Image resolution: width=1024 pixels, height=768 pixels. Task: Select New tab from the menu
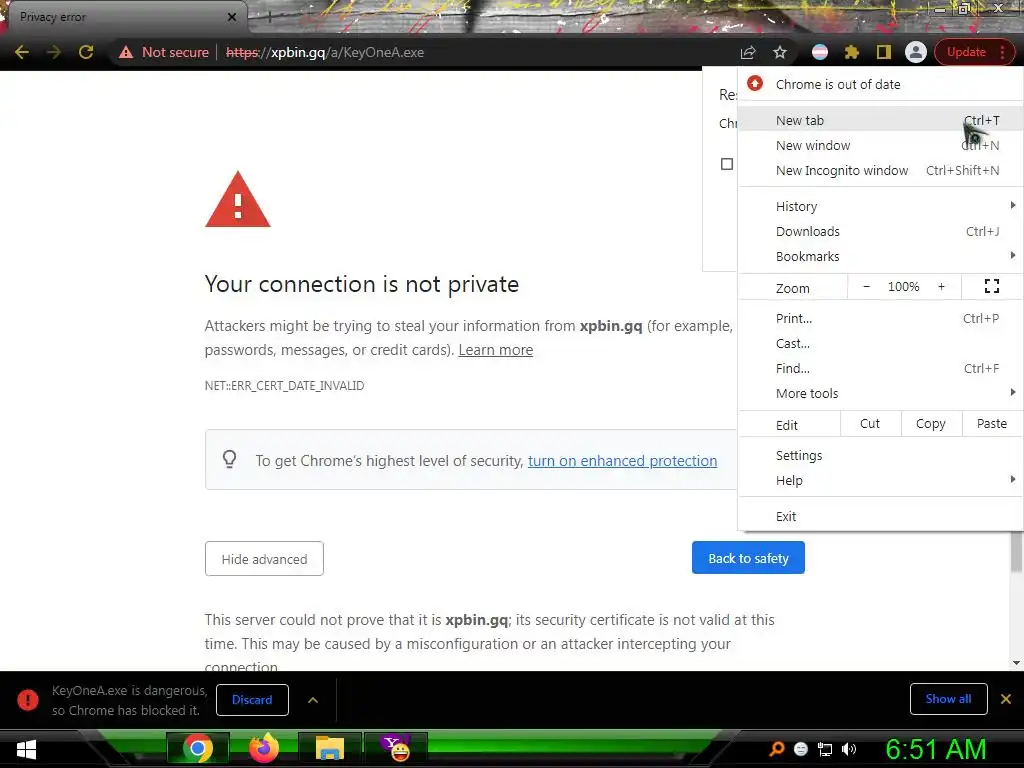[880, 120]
